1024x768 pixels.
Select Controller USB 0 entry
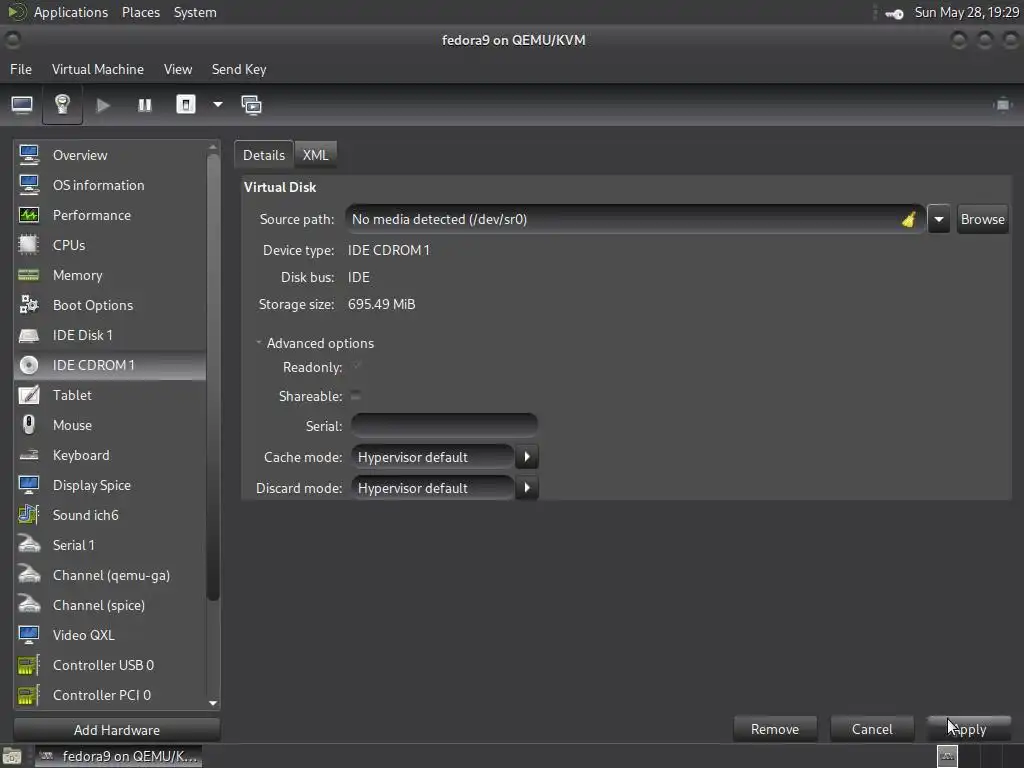110,665
